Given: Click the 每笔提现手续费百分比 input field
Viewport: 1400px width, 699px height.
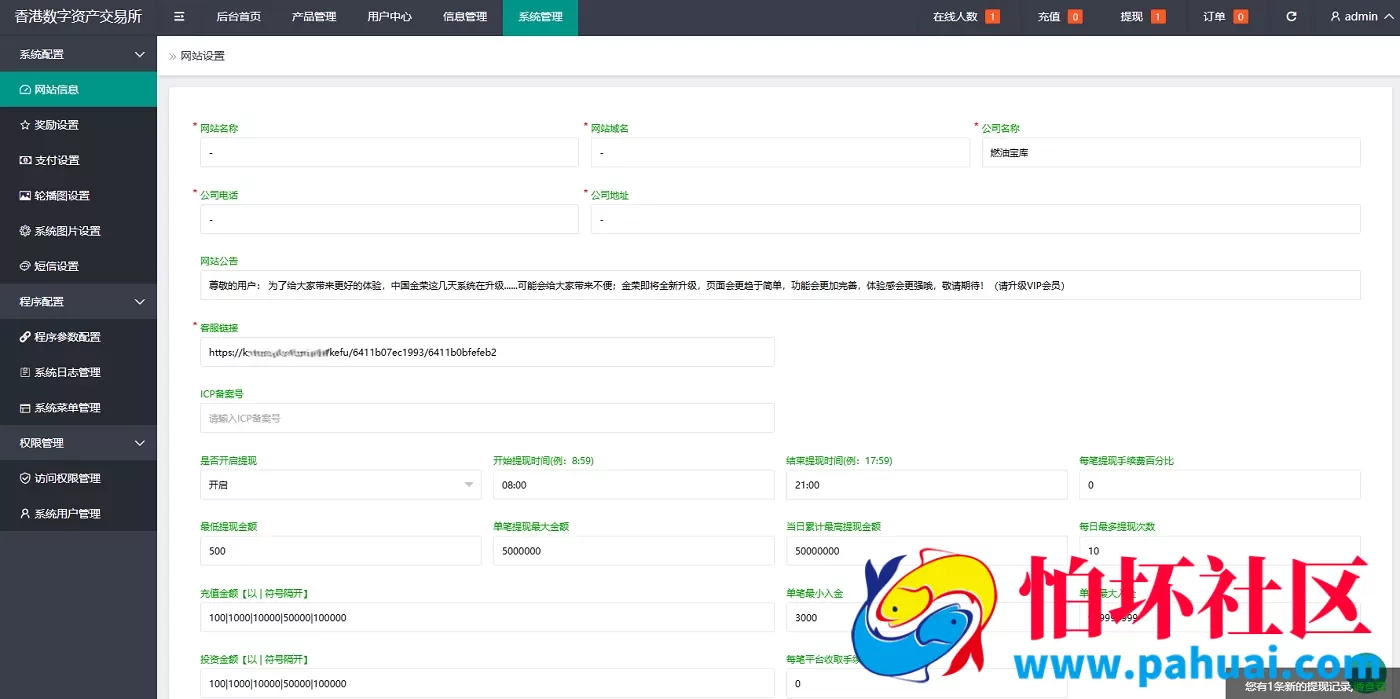Looking at the screenshot, I should (1220, 485).
